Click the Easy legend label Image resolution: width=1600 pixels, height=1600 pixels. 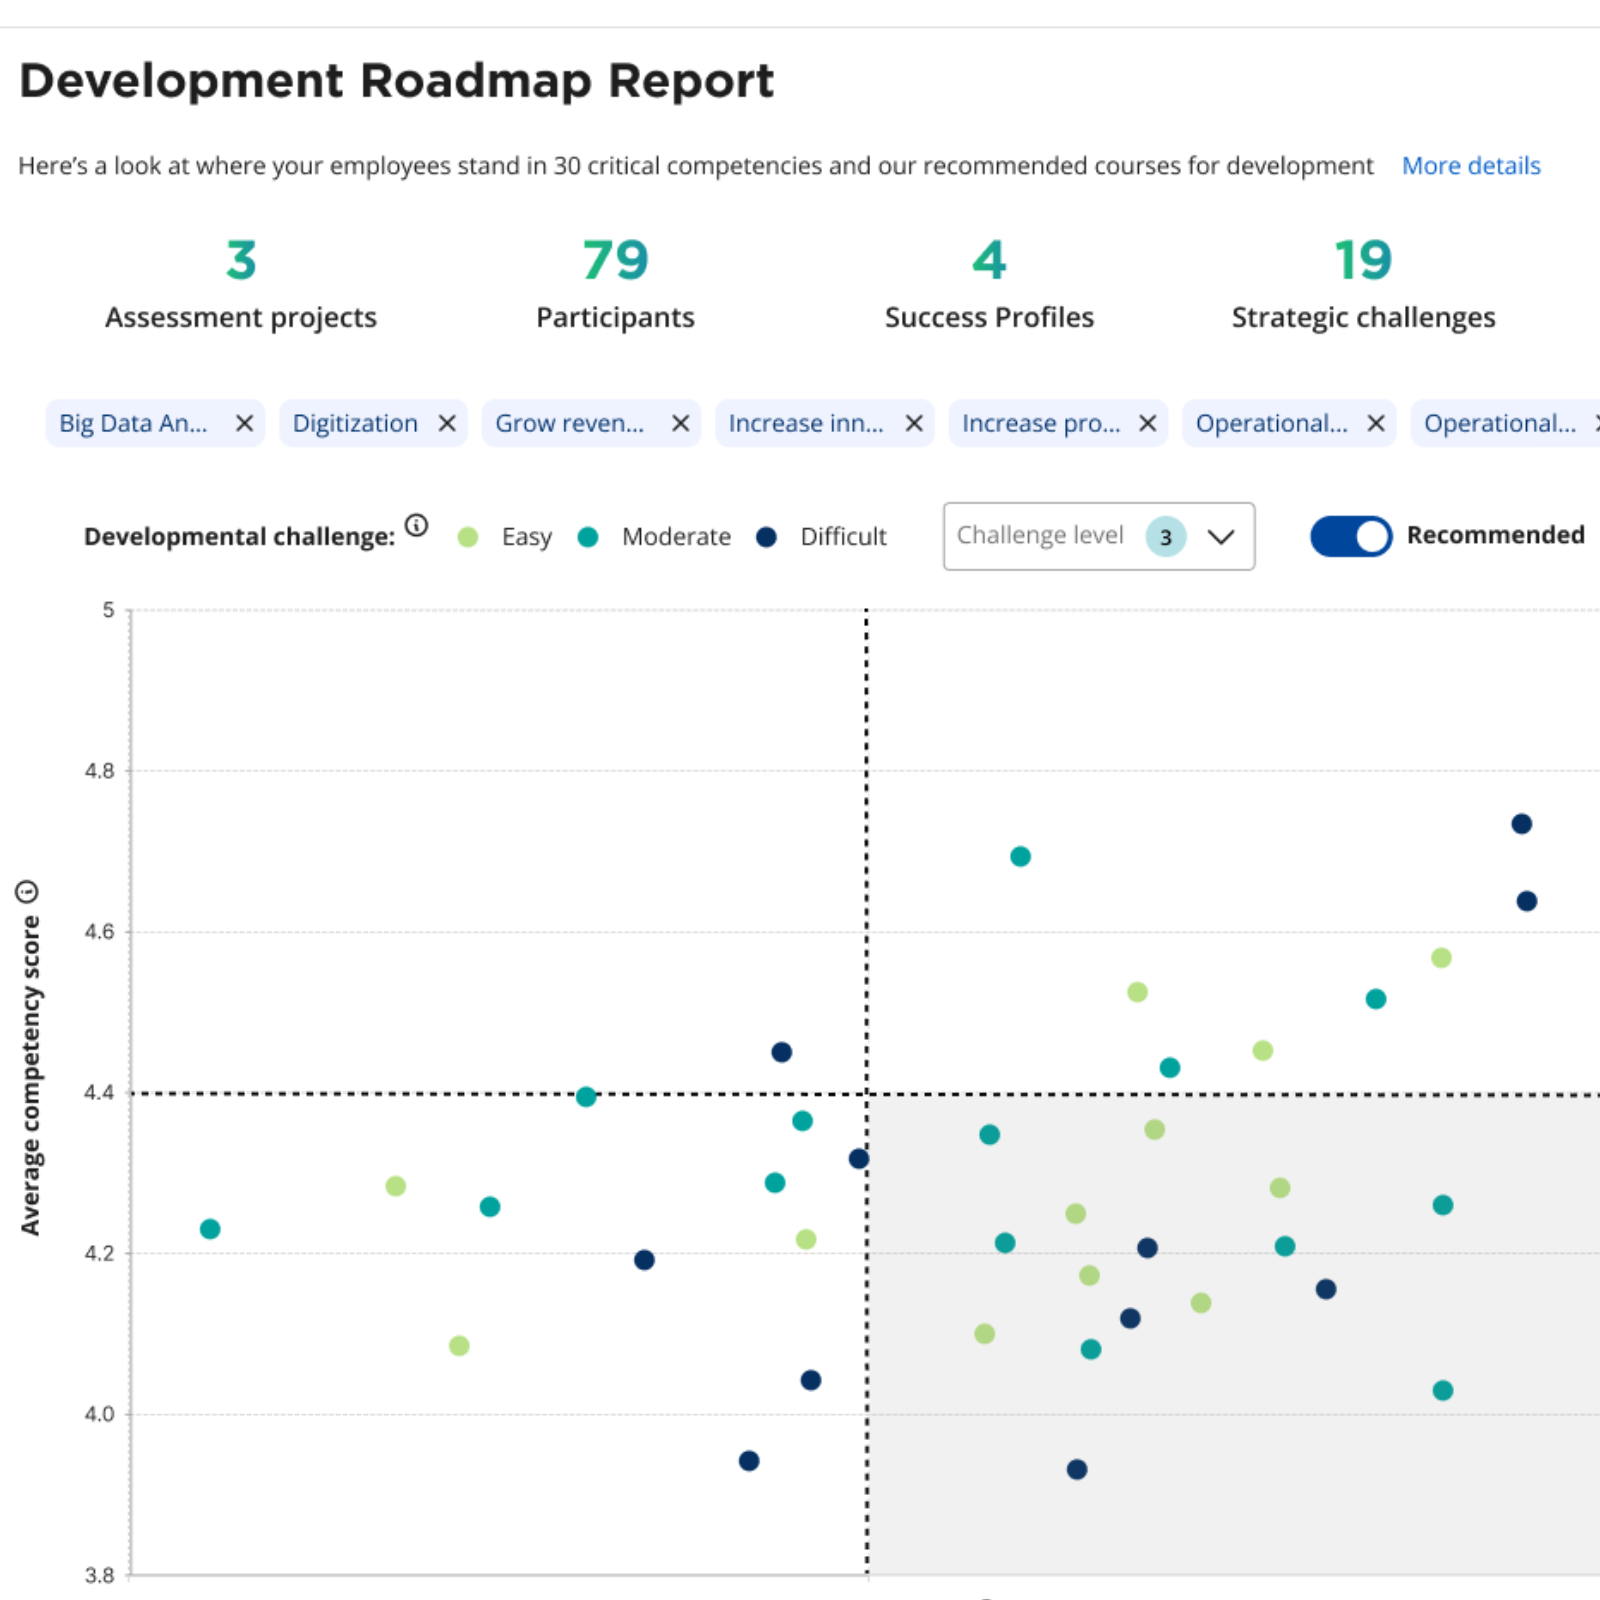tap(527, 537)
